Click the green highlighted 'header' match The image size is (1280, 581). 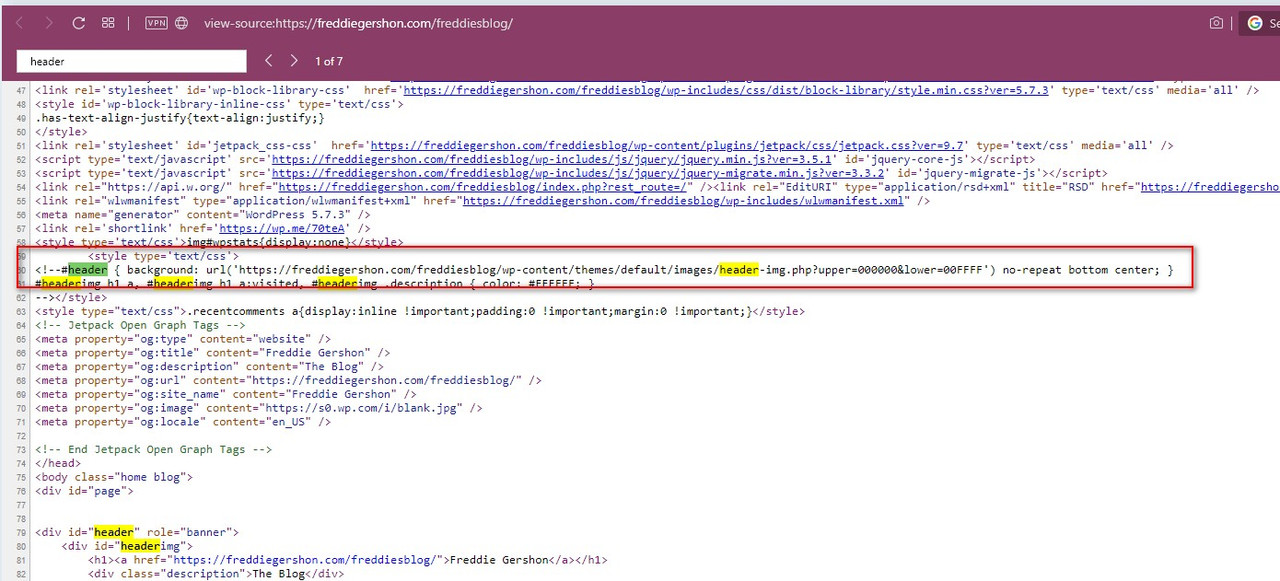(x=88, y=271)
